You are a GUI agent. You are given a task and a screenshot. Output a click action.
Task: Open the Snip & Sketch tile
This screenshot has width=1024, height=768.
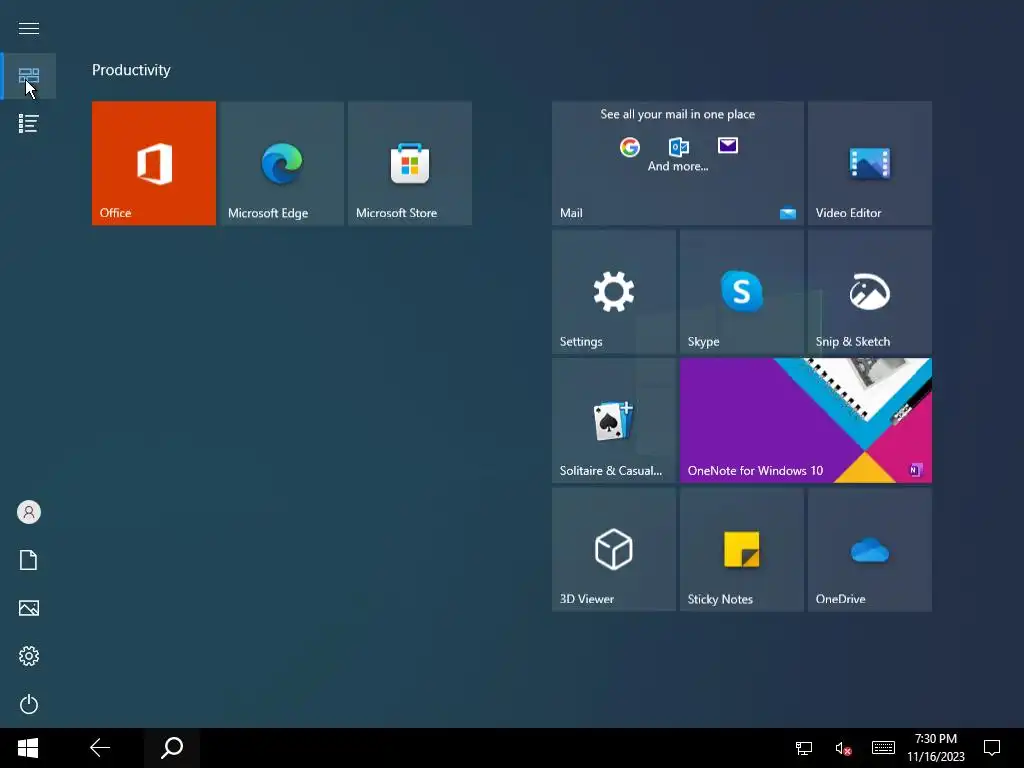point(869,292)
